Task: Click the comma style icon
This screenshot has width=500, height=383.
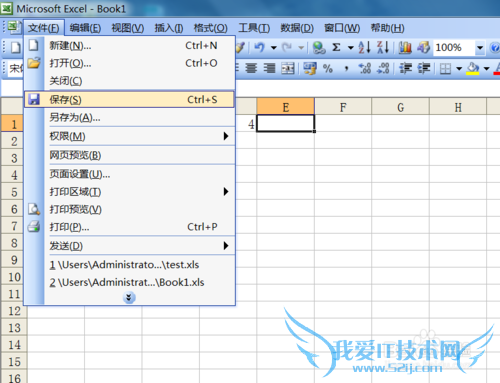Action: pyautogui.click(x=347, y=68)
